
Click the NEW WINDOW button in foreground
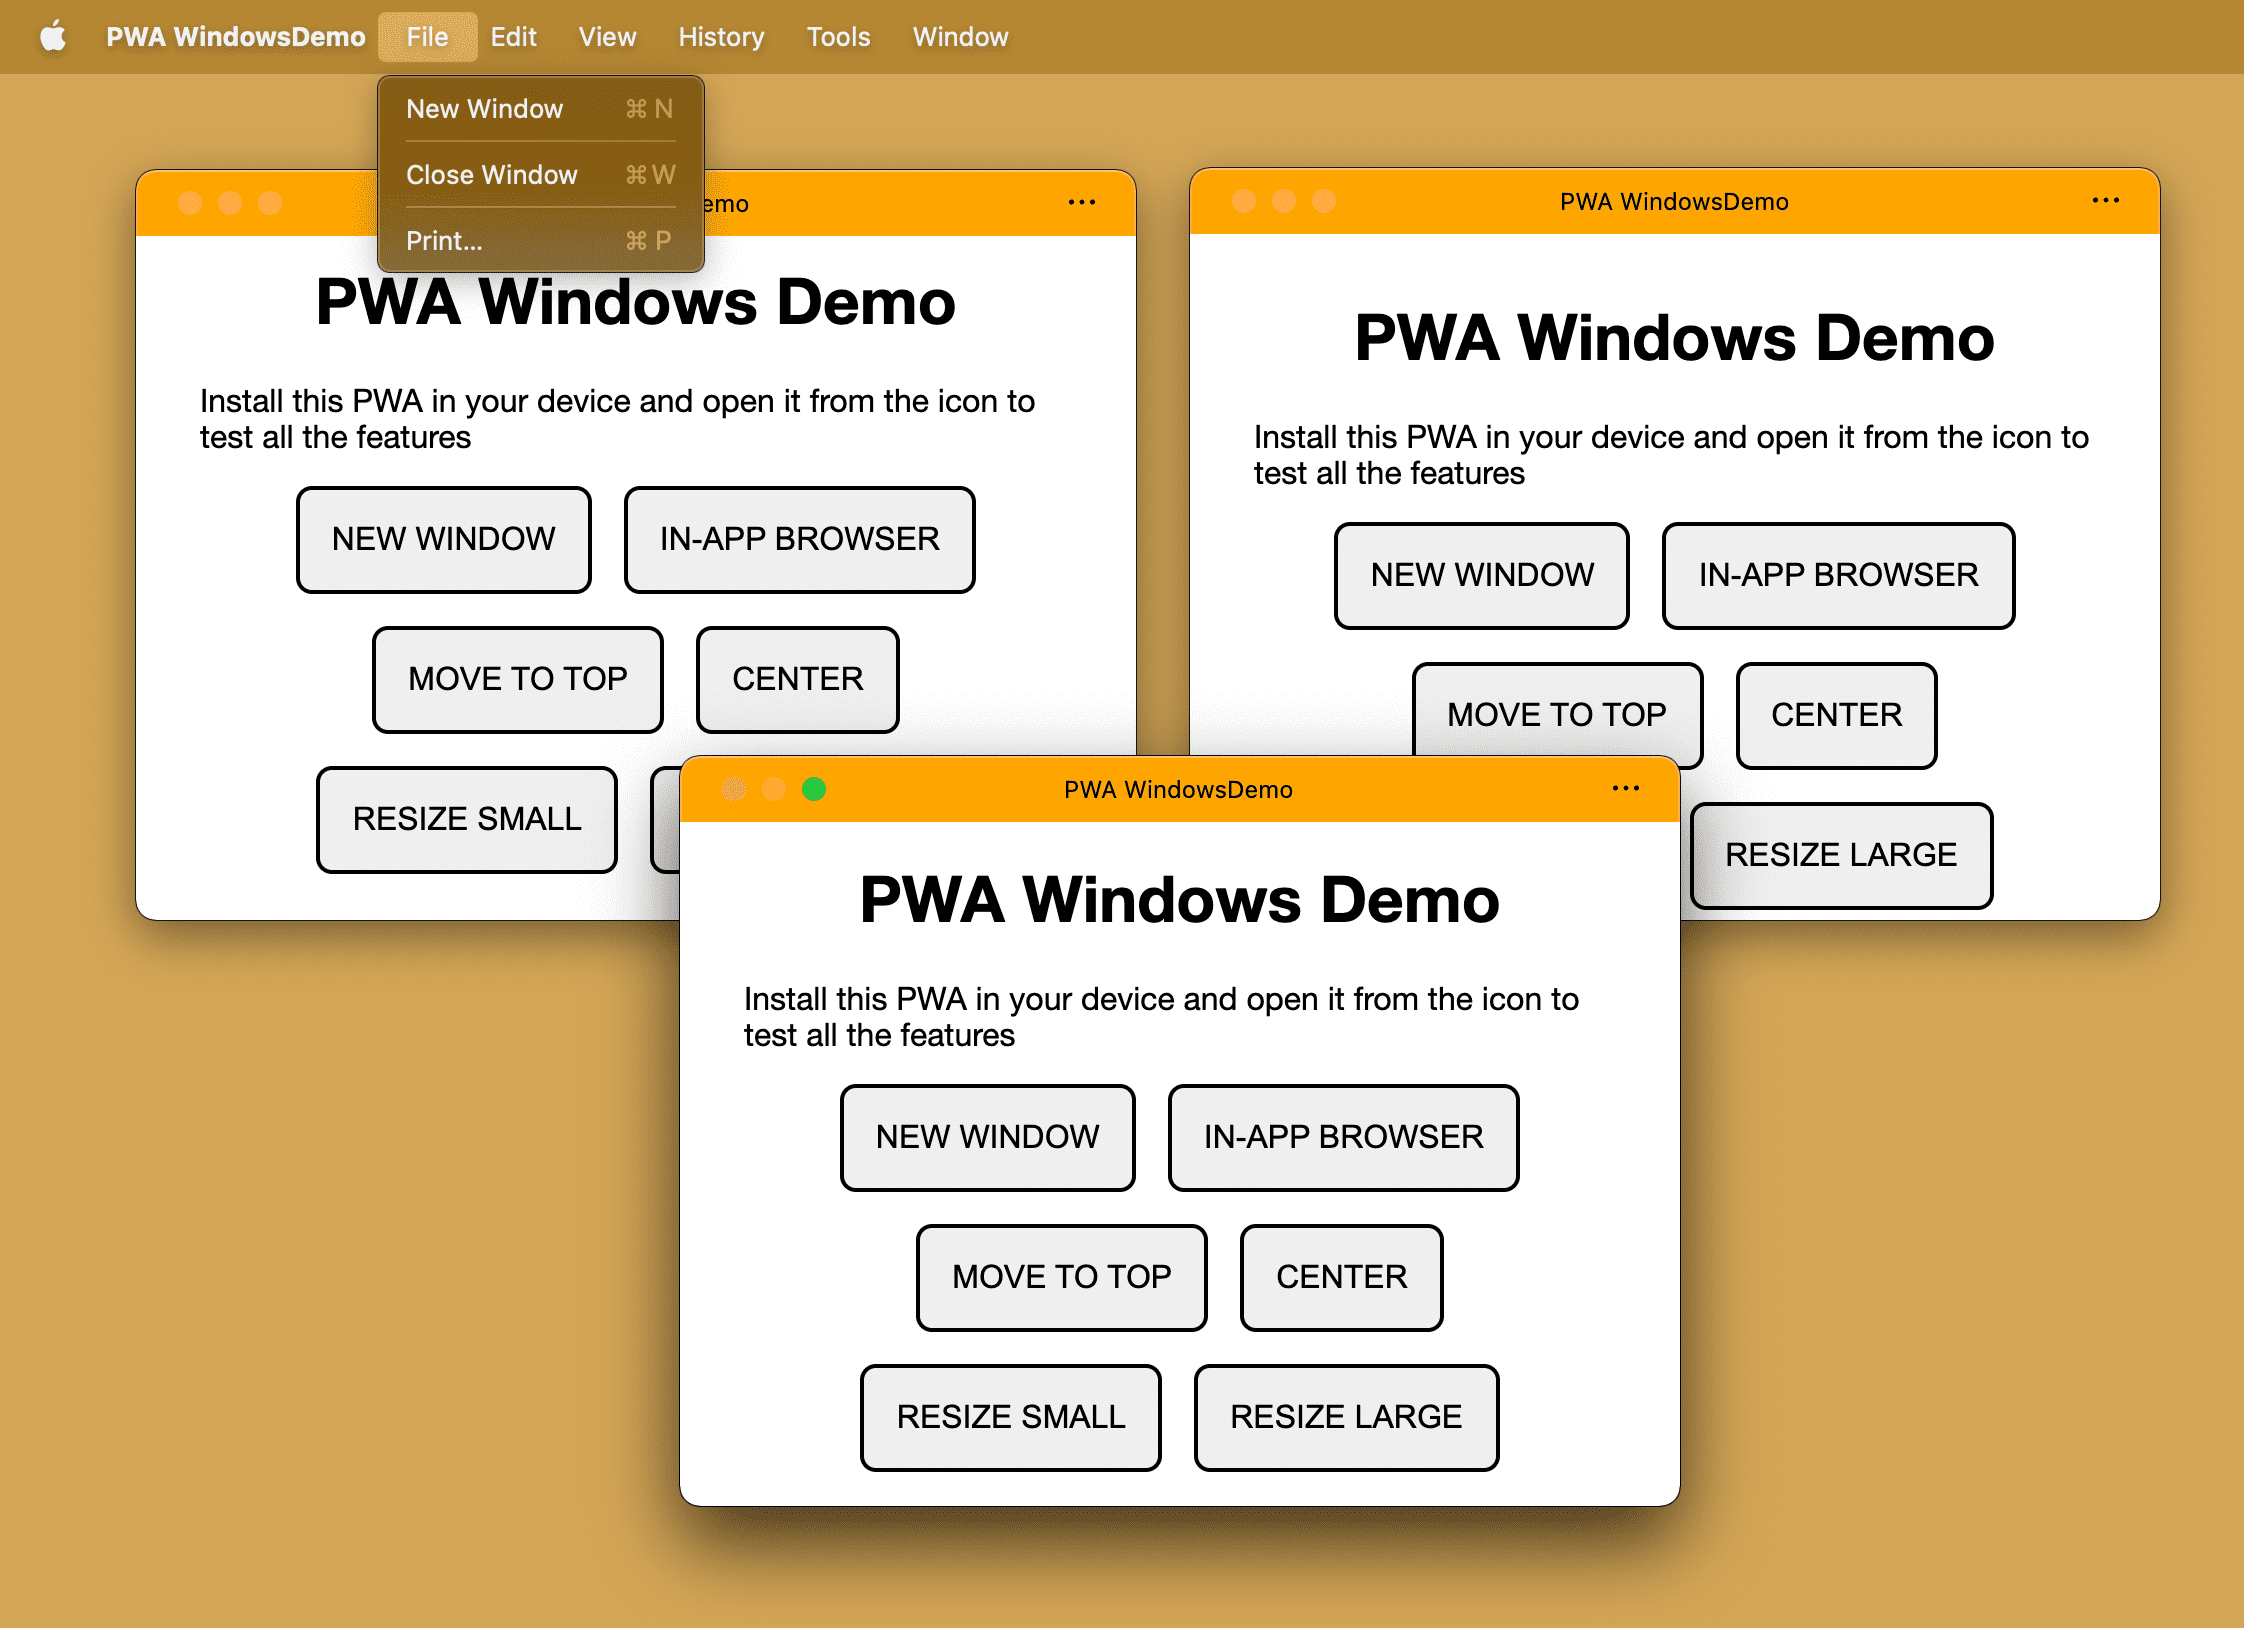(990, 1135)
